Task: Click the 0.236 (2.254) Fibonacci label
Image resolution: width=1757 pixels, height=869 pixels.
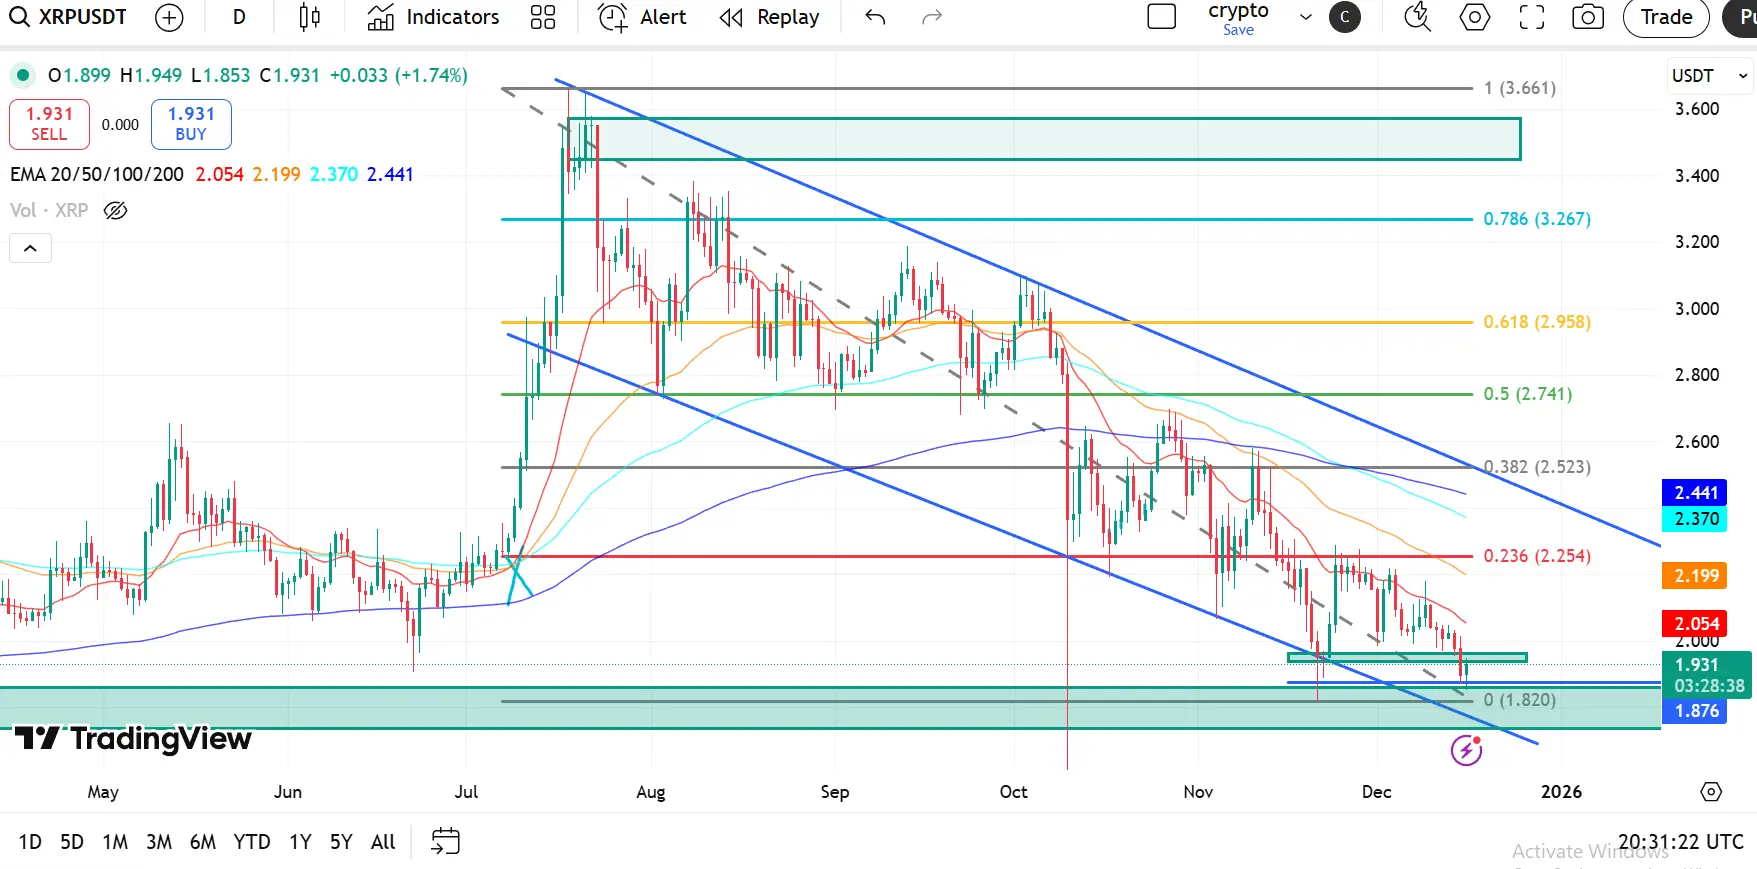Action: coord(1537,556)
